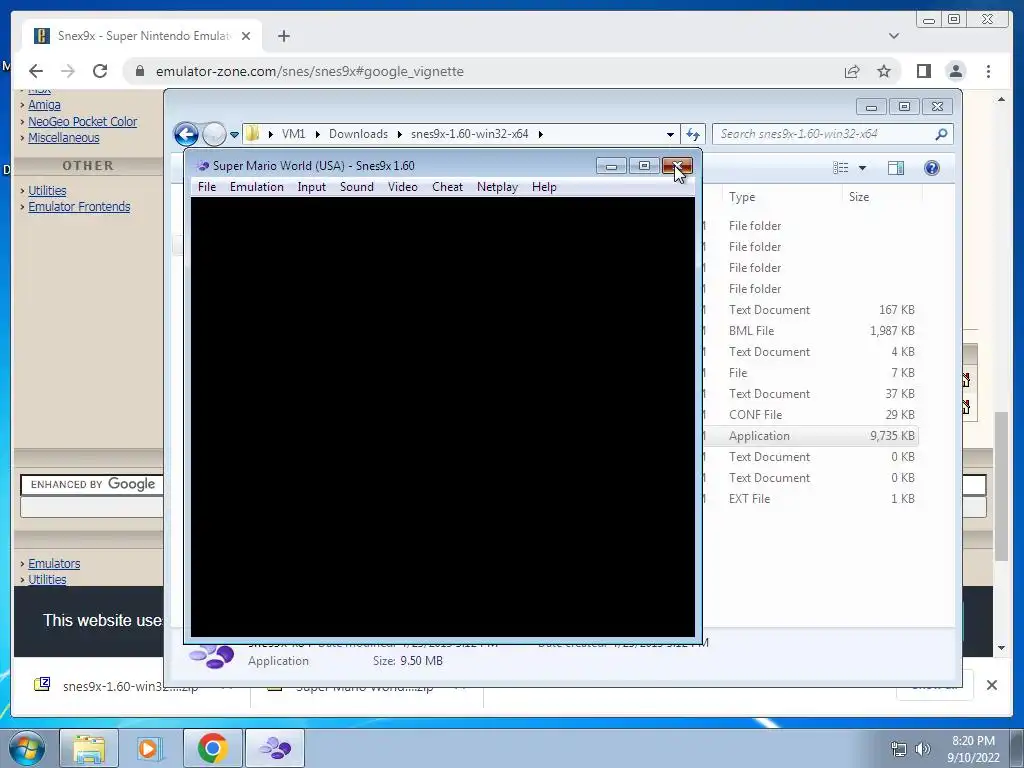The height and width of the screenshot is (768, 1024).
Task: Click the Snes9x icon in Explorer details pane
Action: pos(212,656)
